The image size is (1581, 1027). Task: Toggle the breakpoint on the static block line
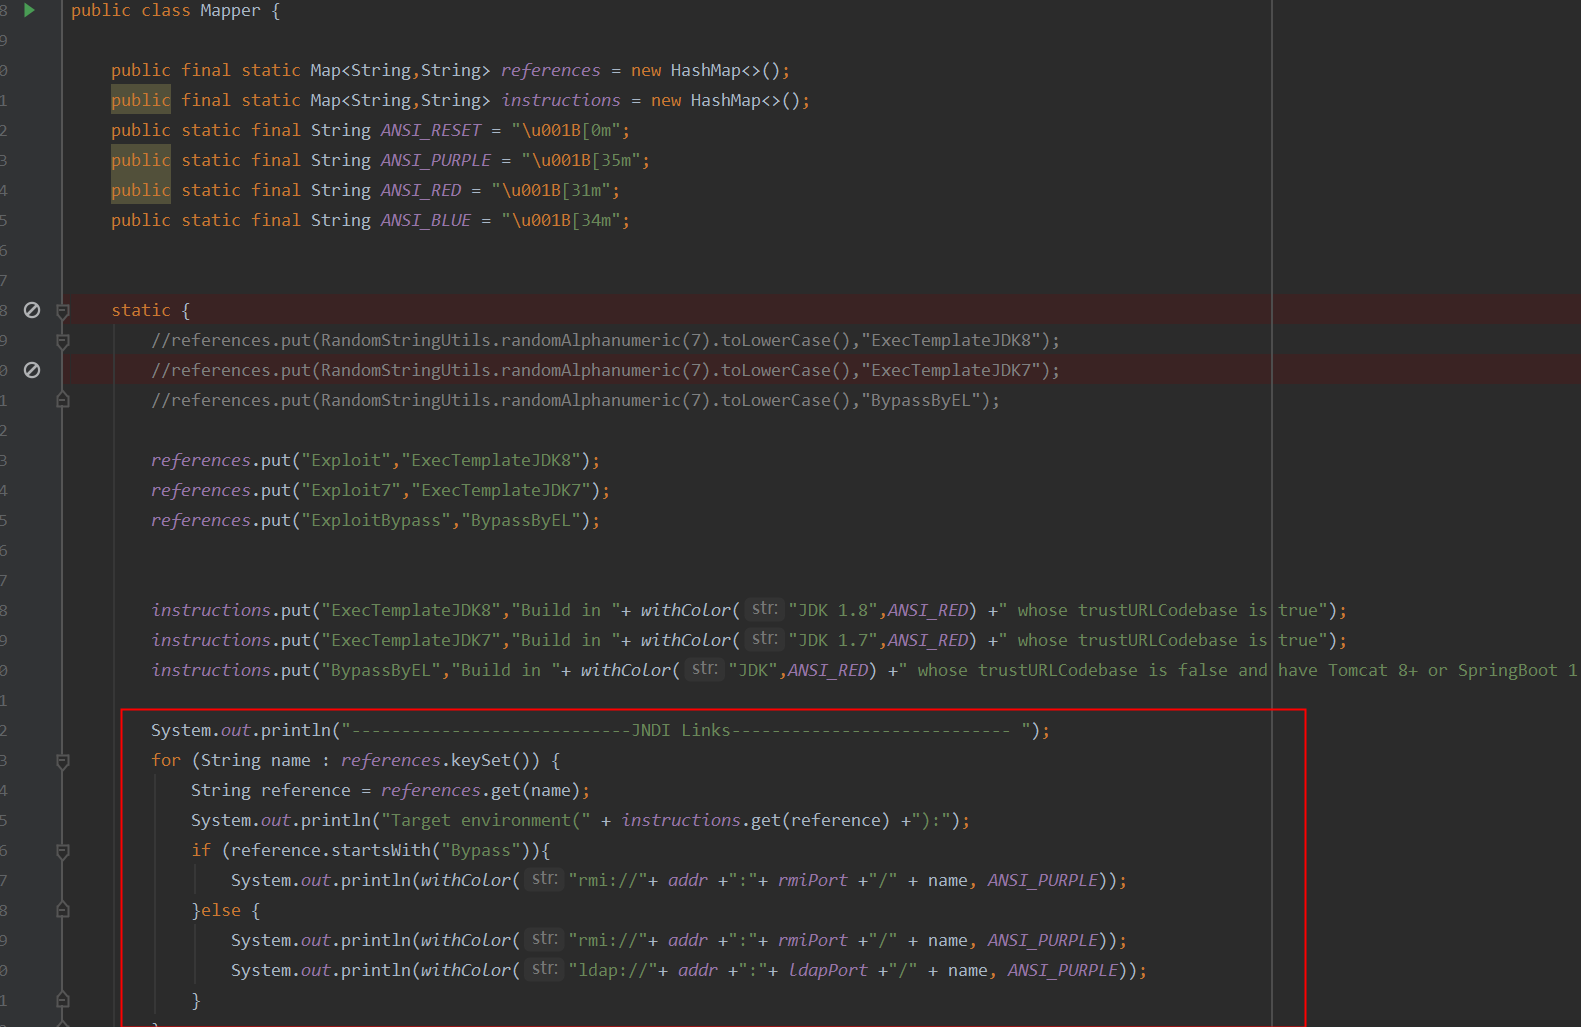point(32,310)
